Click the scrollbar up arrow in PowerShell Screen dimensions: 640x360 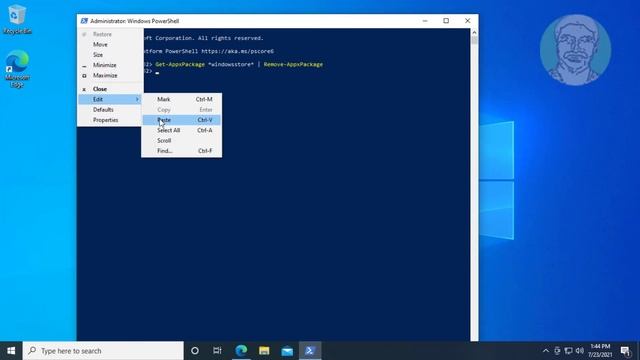point(474,32)
